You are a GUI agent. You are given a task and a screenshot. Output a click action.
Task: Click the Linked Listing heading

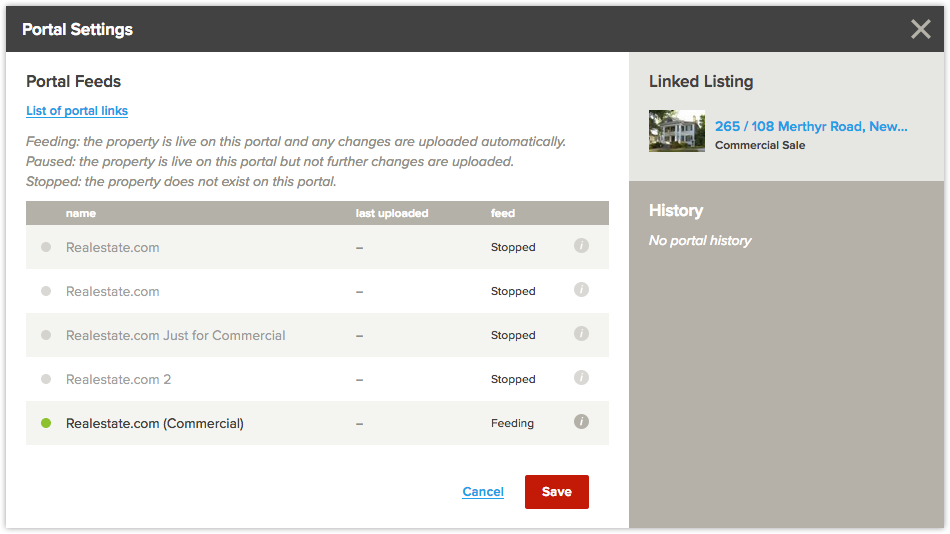pyautogui.click(x=701, y=81)
